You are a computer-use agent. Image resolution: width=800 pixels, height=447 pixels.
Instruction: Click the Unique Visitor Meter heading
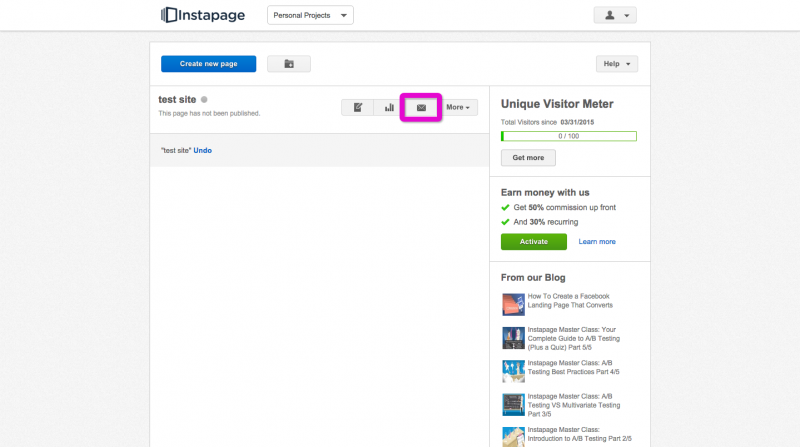(557, 104)
